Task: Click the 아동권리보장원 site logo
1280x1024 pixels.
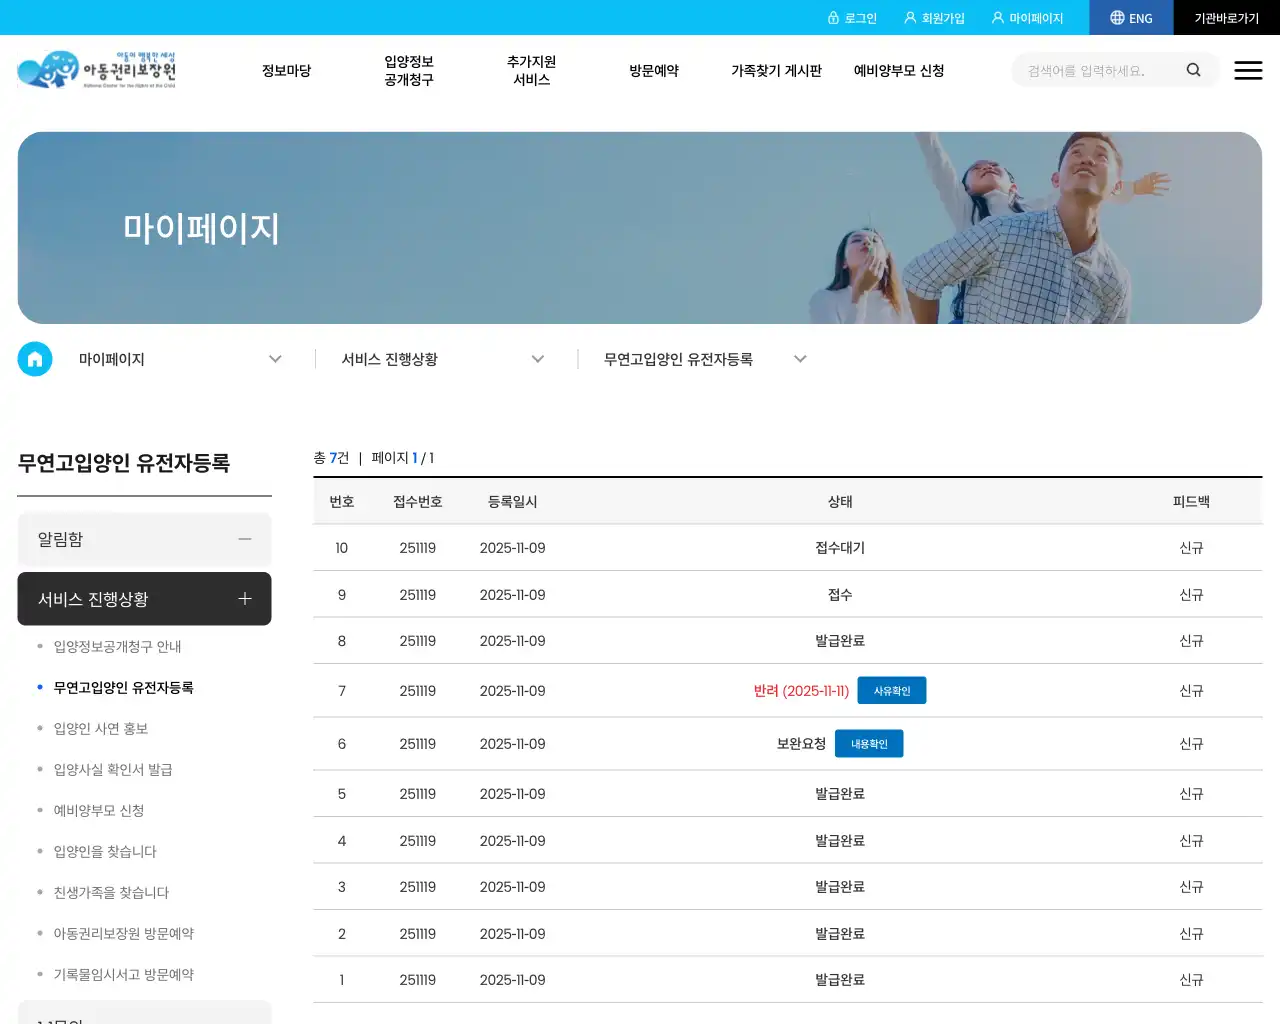Action: pyautogui.click(x=95, y=70)
